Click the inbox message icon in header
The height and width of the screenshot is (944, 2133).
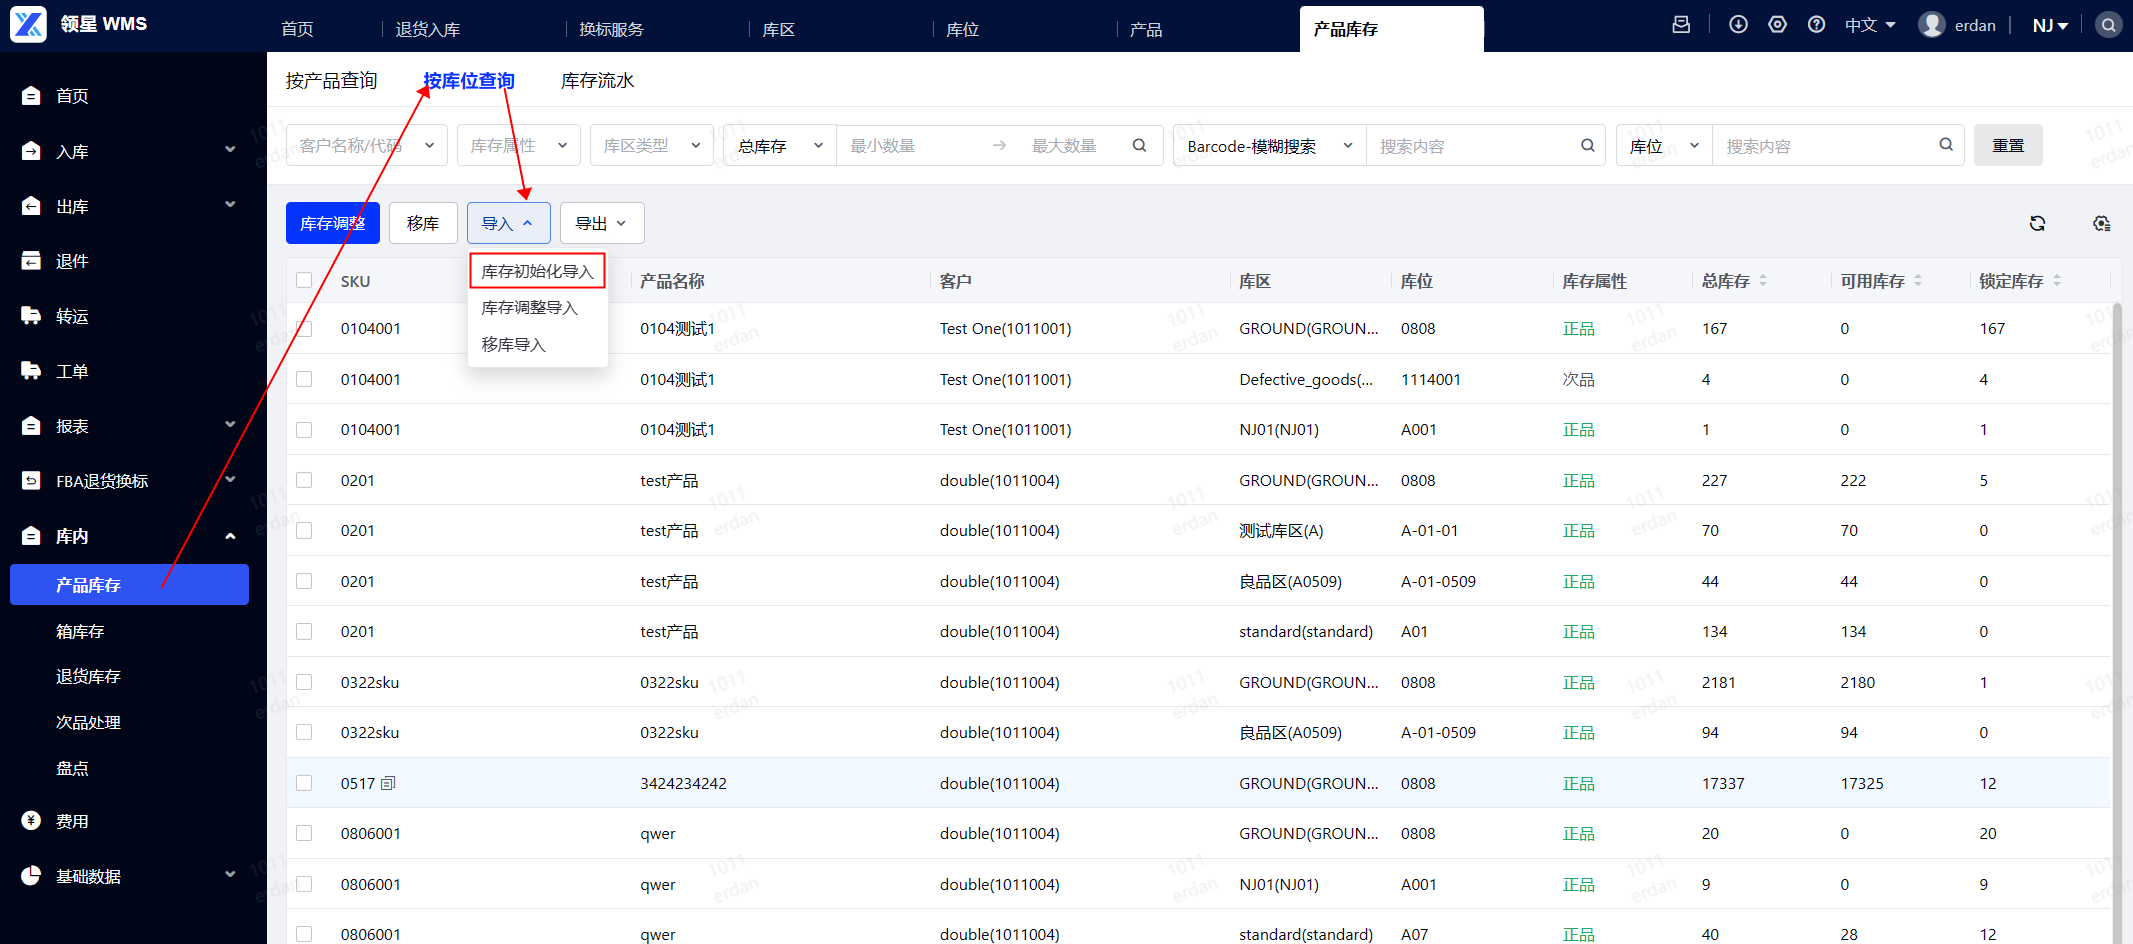click(x=1681, y=25)
